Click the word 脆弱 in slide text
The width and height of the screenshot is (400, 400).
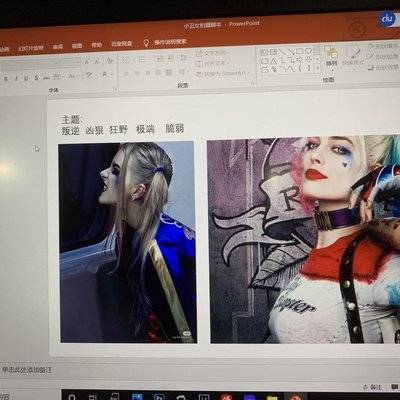click(175, 128)
